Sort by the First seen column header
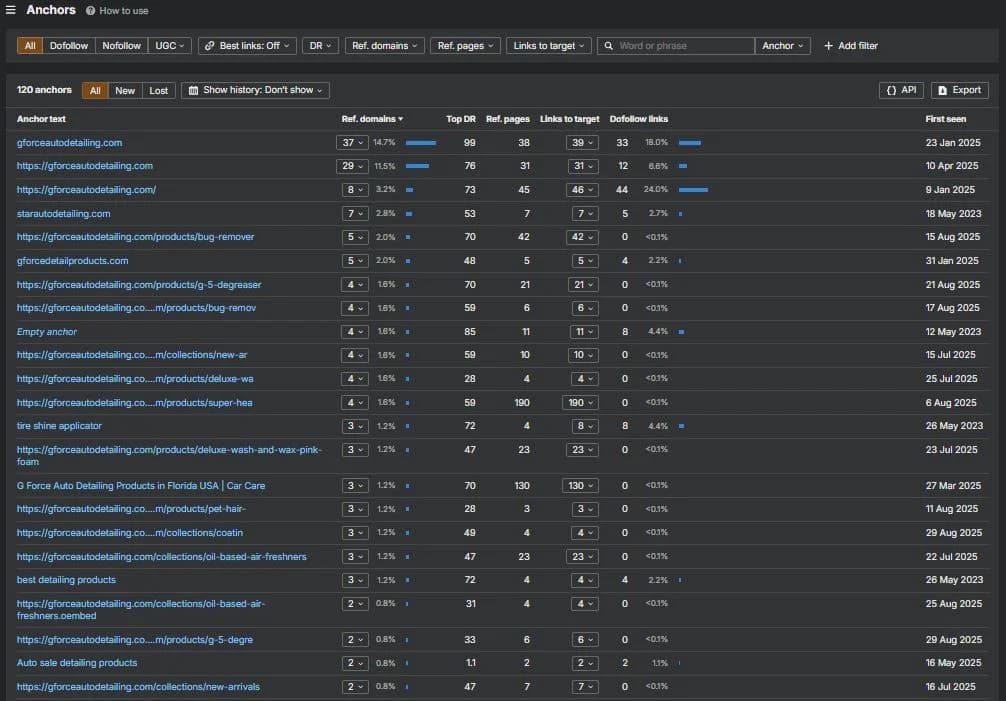The height and width of the screenshot is (701, 1006). tap(945, 119)
